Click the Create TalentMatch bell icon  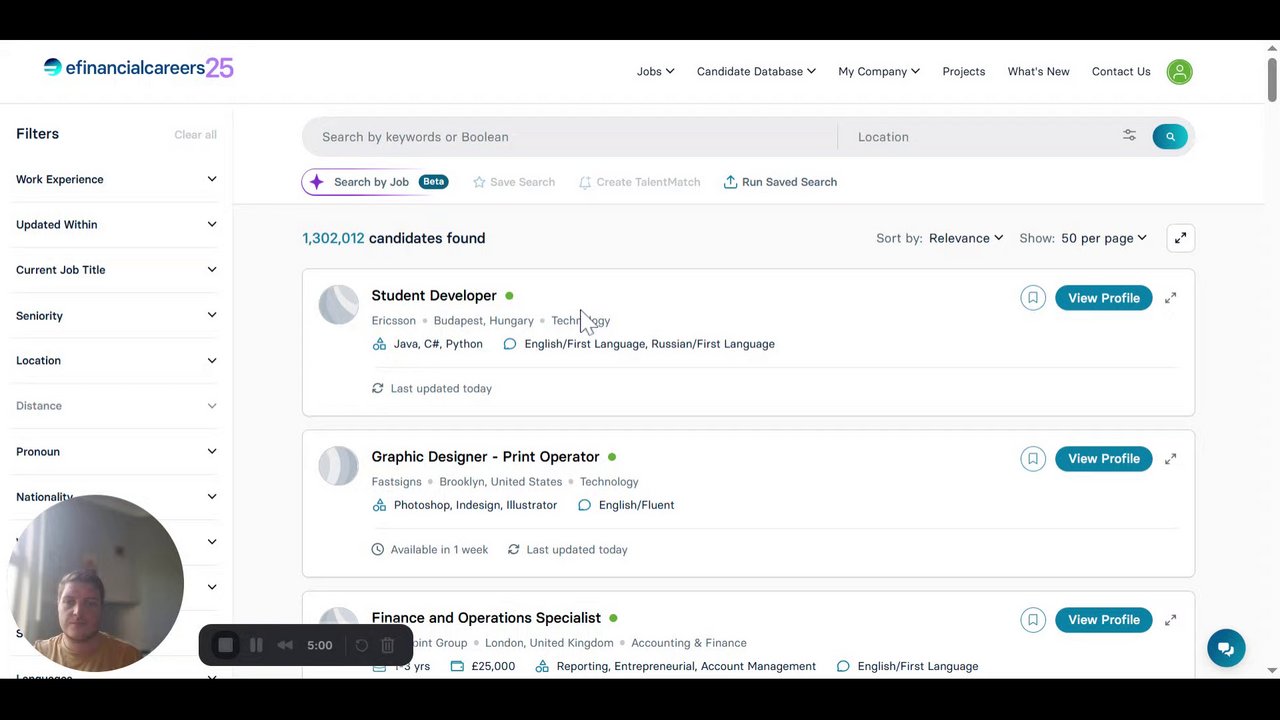[x=585, y=182]
